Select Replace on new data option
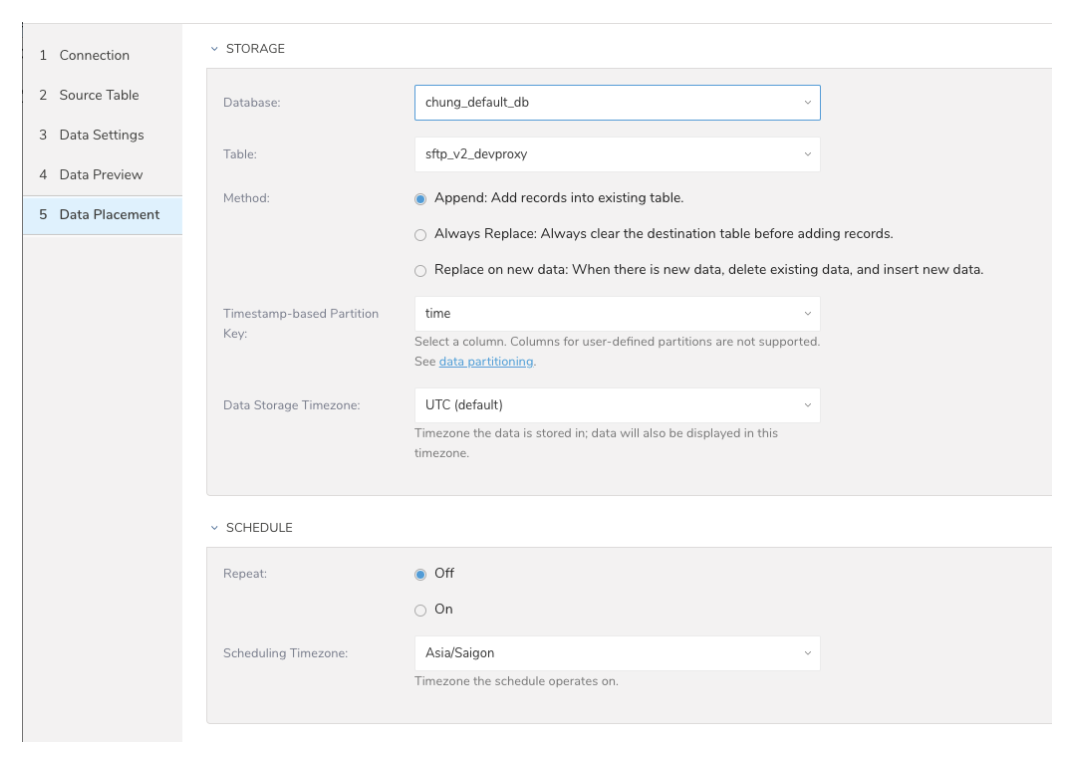Viewport: 1078px width, 758px height. [420, 271]
